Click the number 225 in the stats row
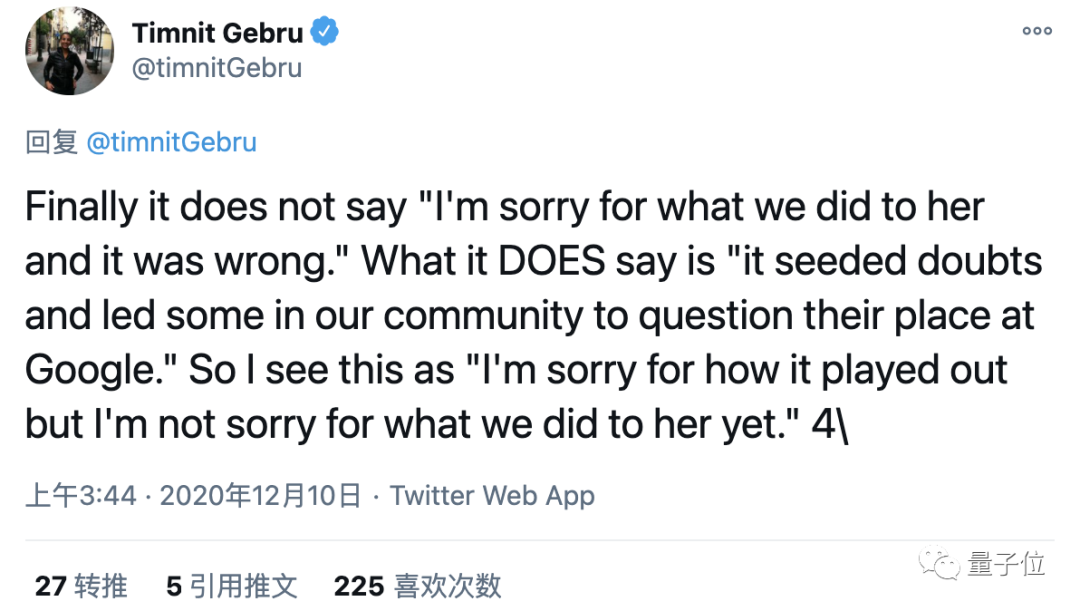The image size is (1080, 611). [x=359, y=585]
